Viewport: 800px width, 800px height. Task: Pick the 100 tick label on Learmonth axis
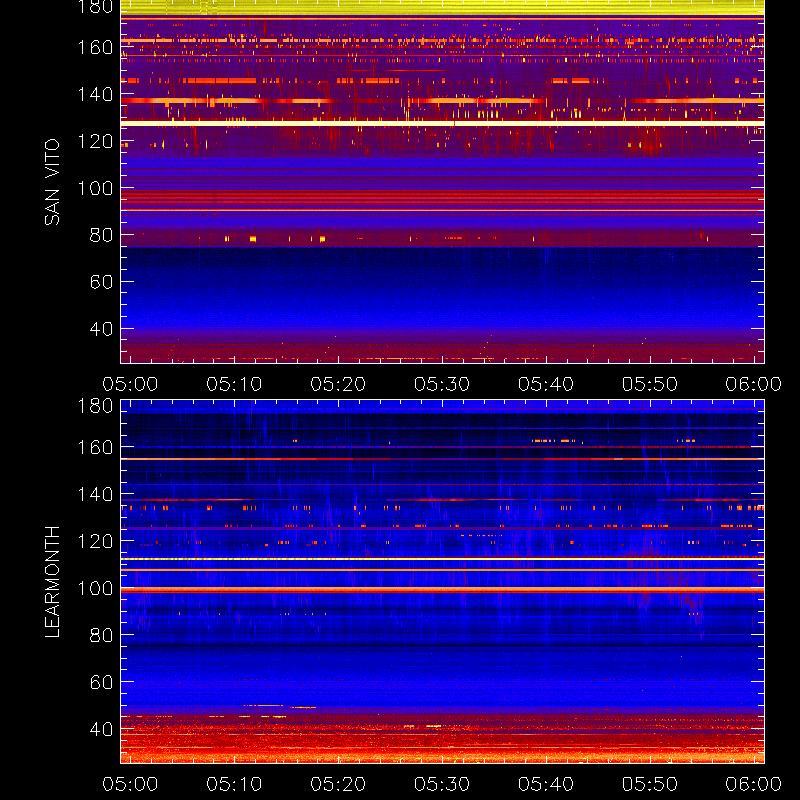click(x=95, y=588)
